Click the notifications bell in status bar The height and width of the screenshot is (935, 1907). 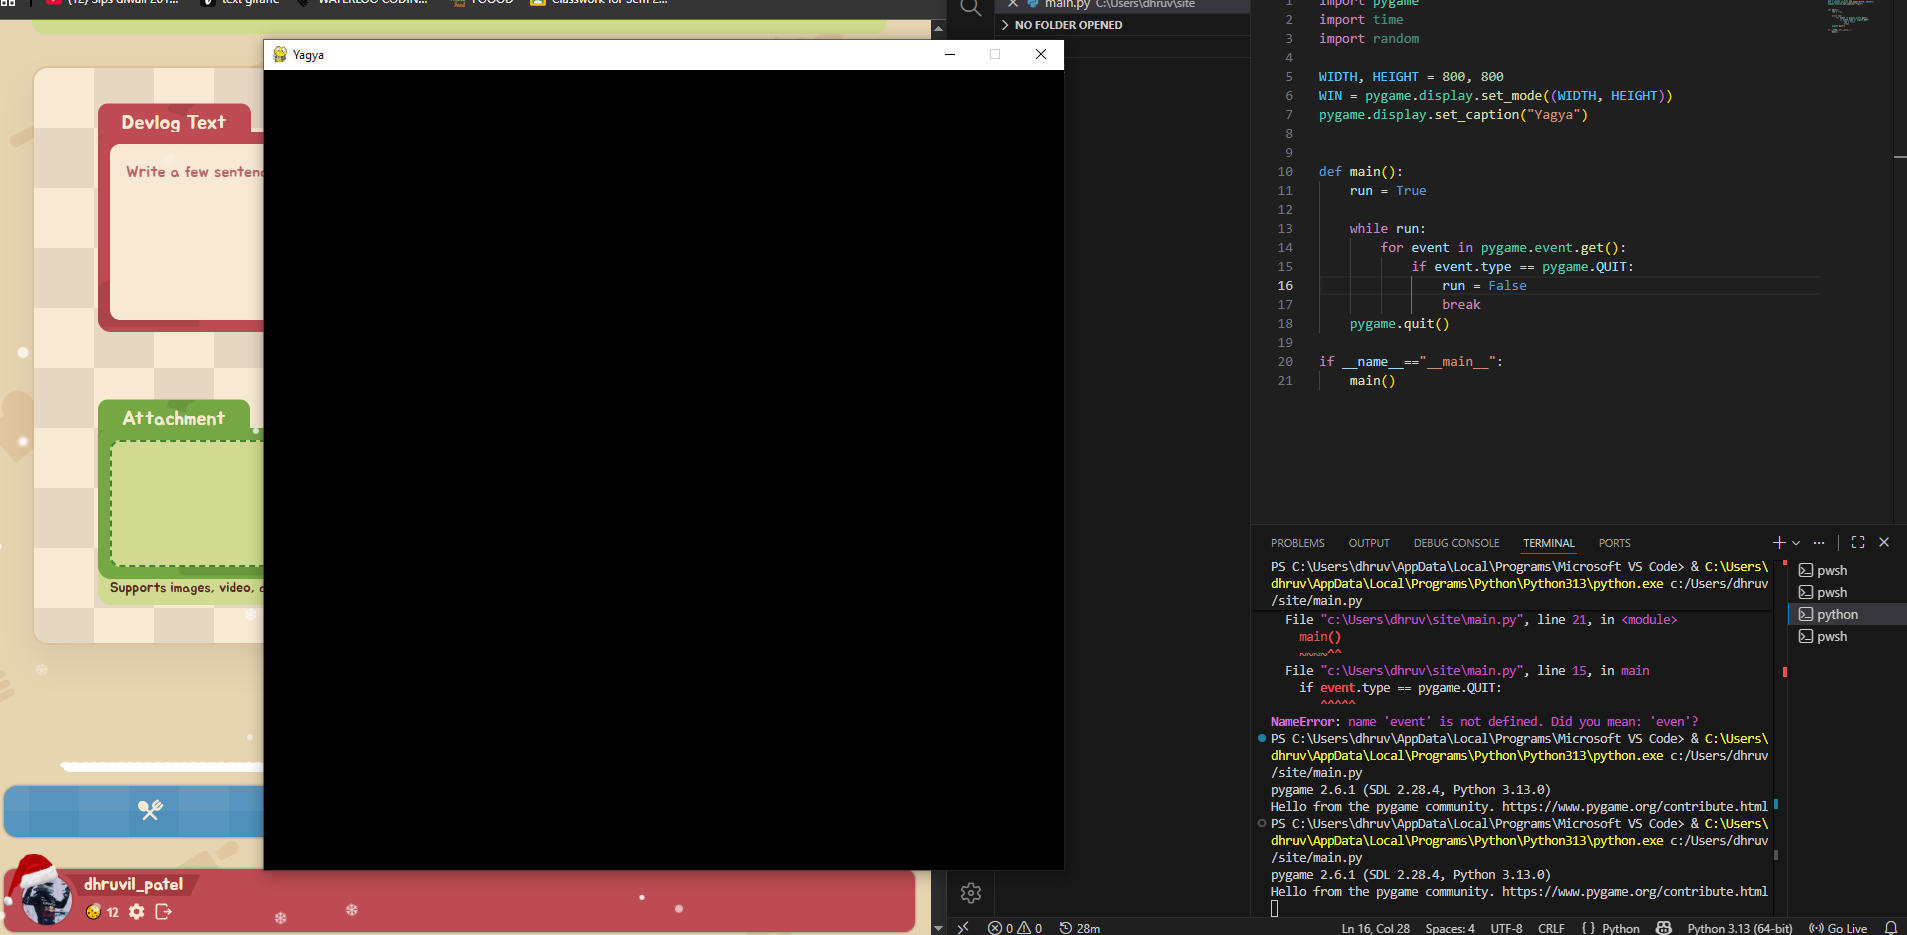click(x=1890, y=928)
